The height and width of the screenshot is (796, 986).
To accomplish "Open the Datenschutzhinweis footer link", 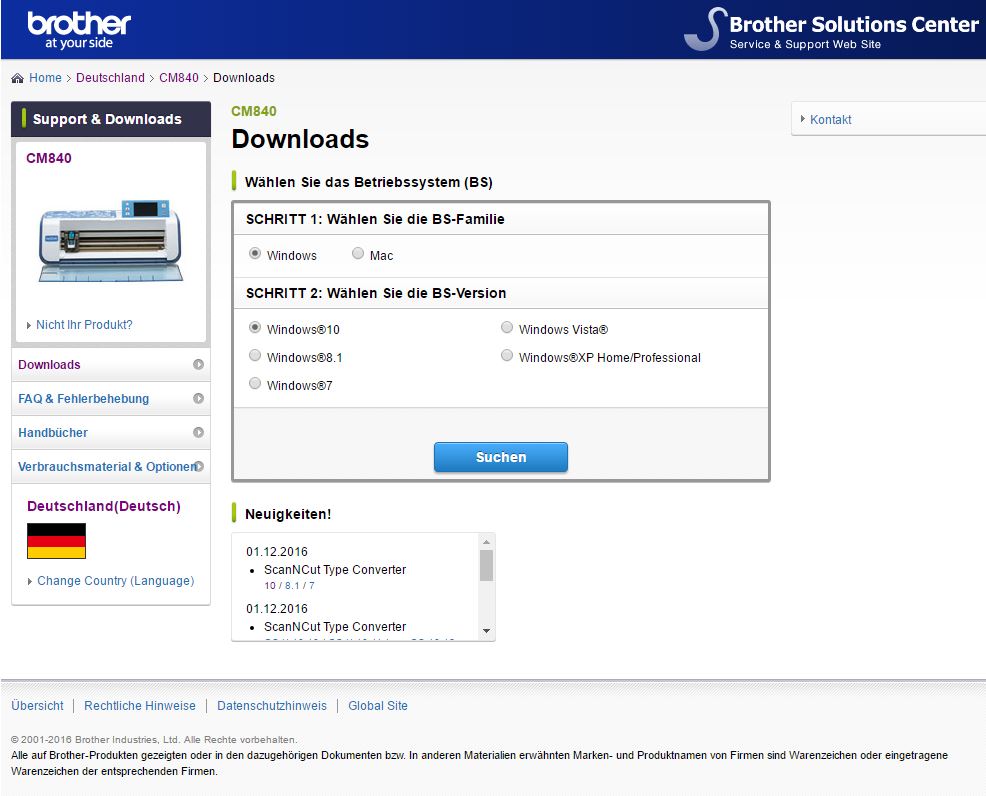I will [272, 706].
